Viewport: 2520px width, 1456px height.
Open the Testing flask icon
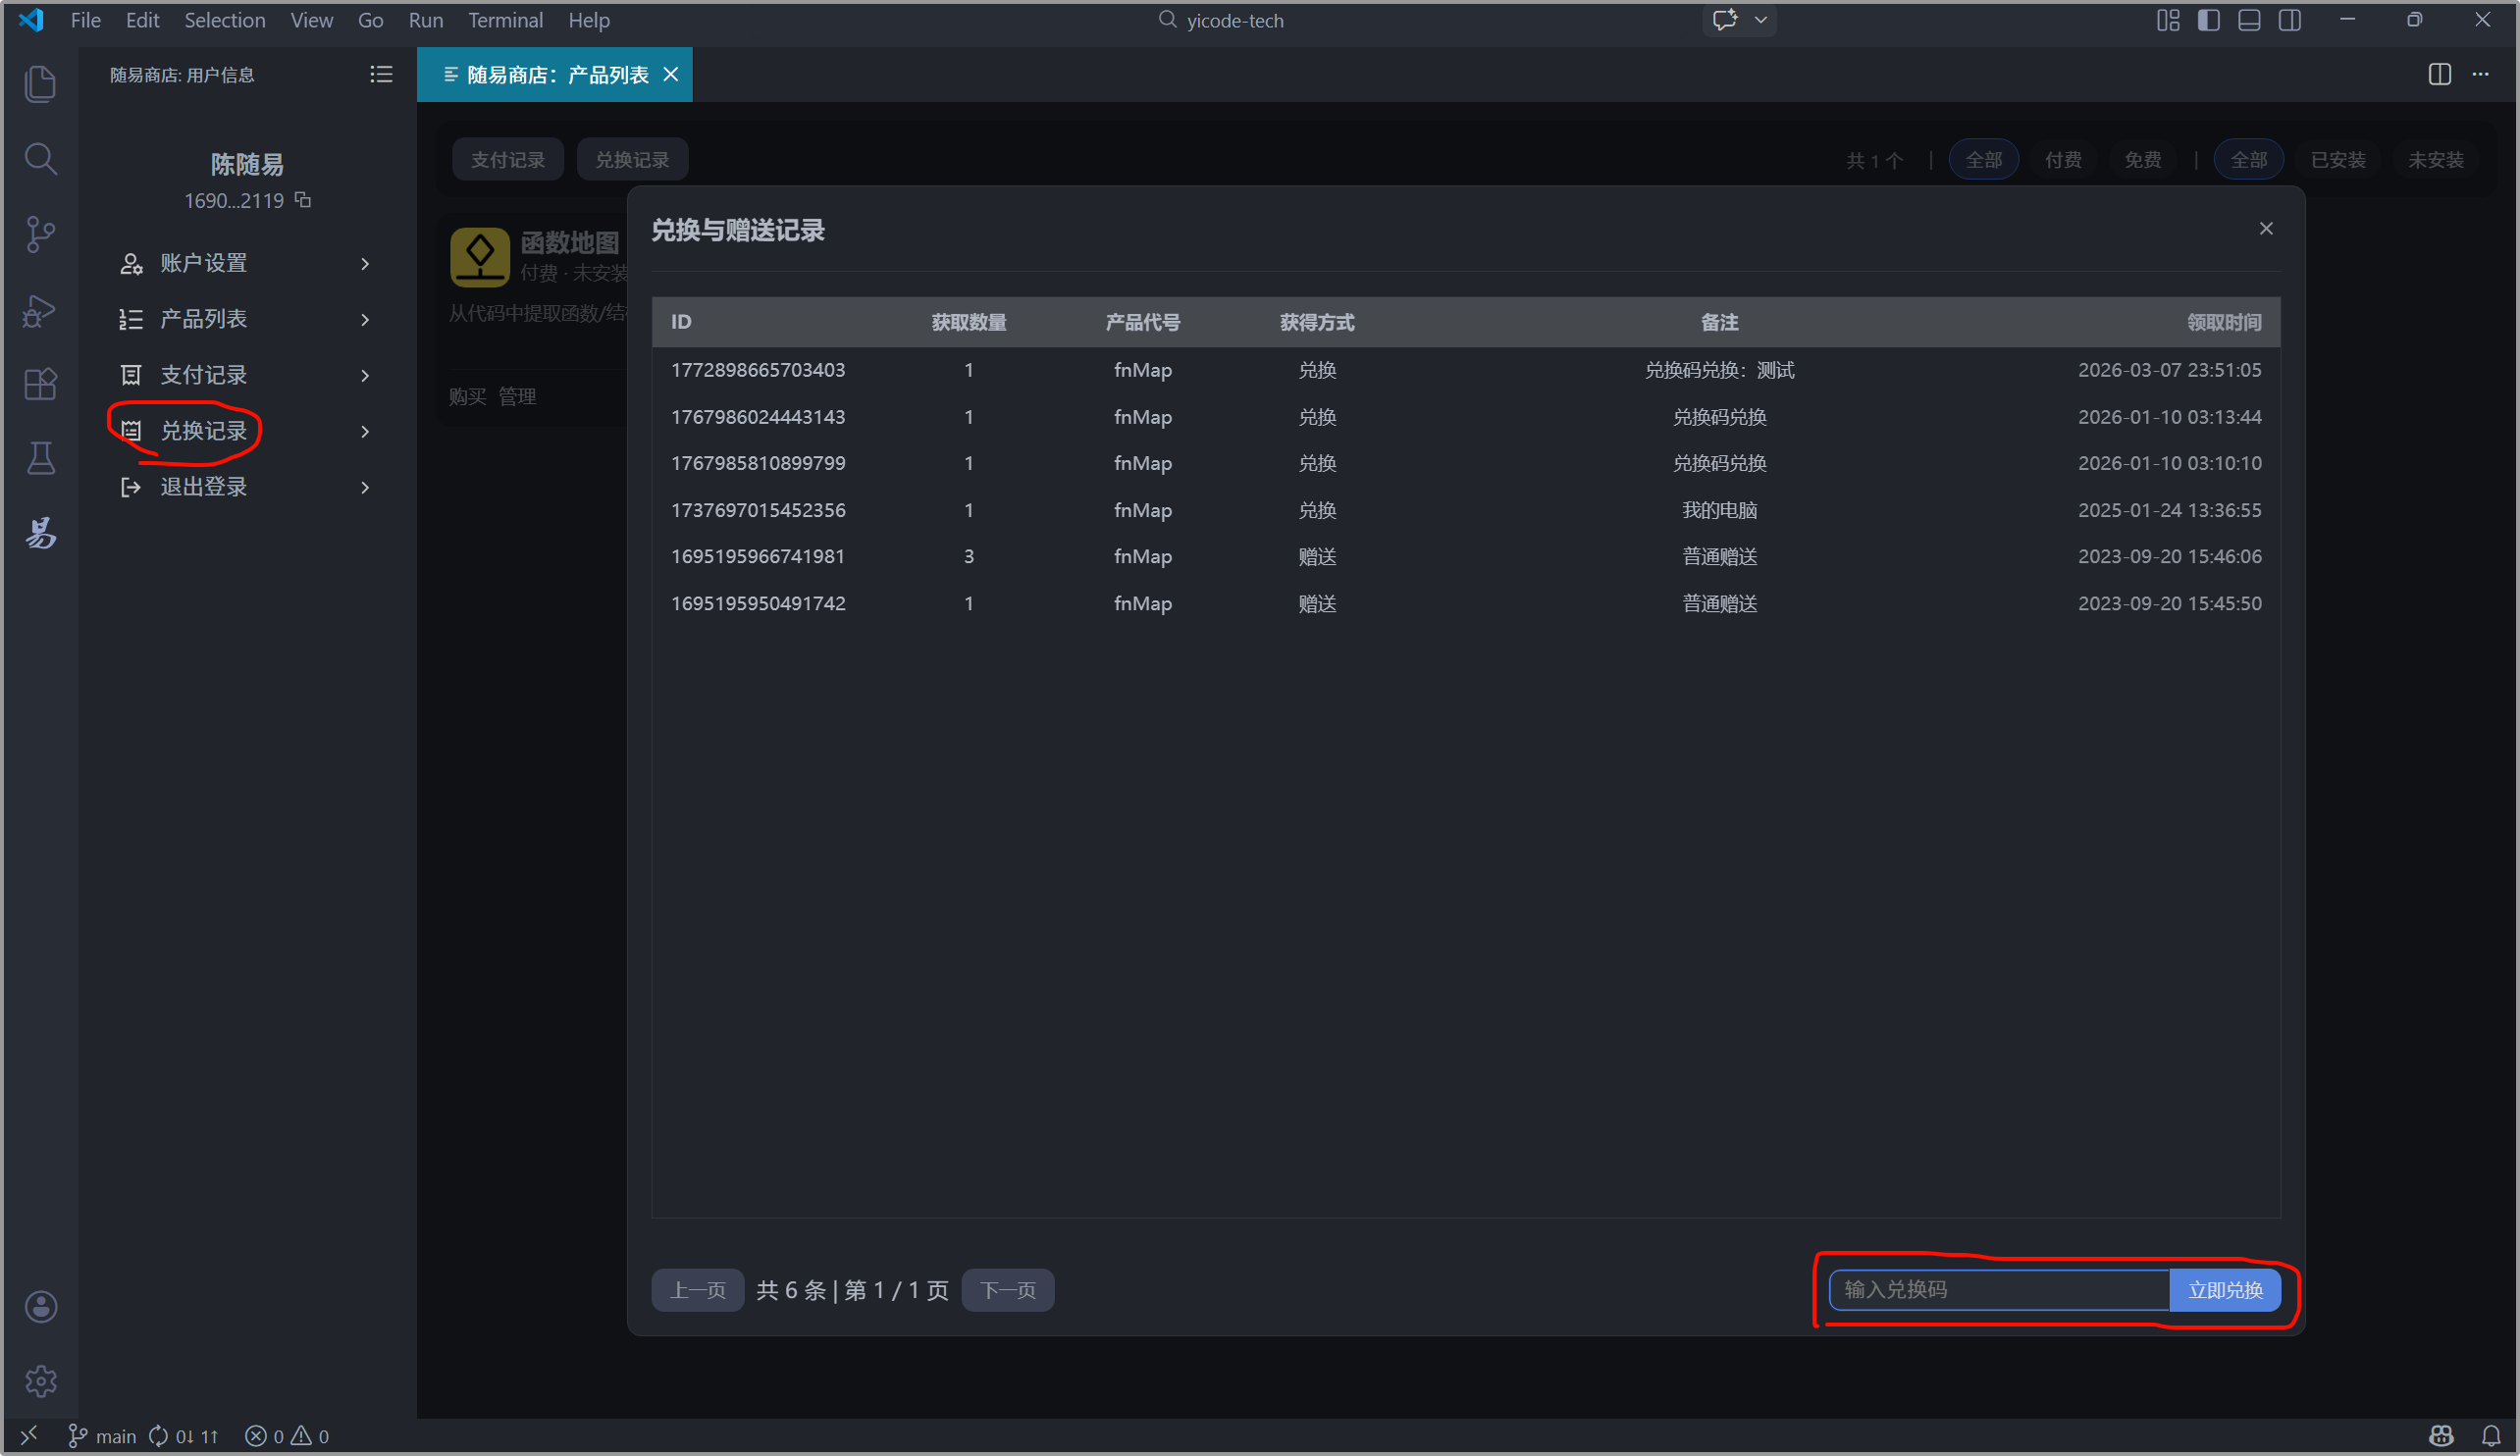[40, 458]
